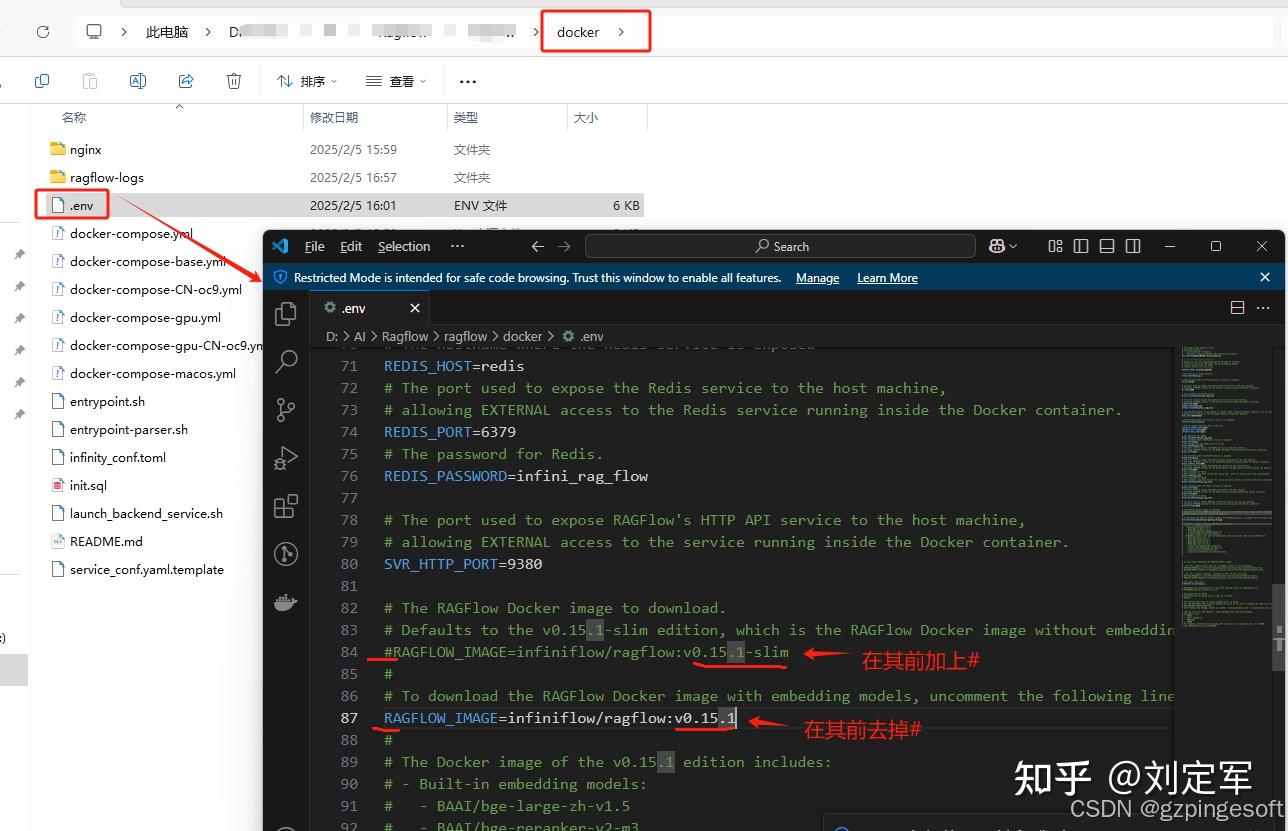Click the VS Code Search command box
1288x831 pixels.
[780, 246]
